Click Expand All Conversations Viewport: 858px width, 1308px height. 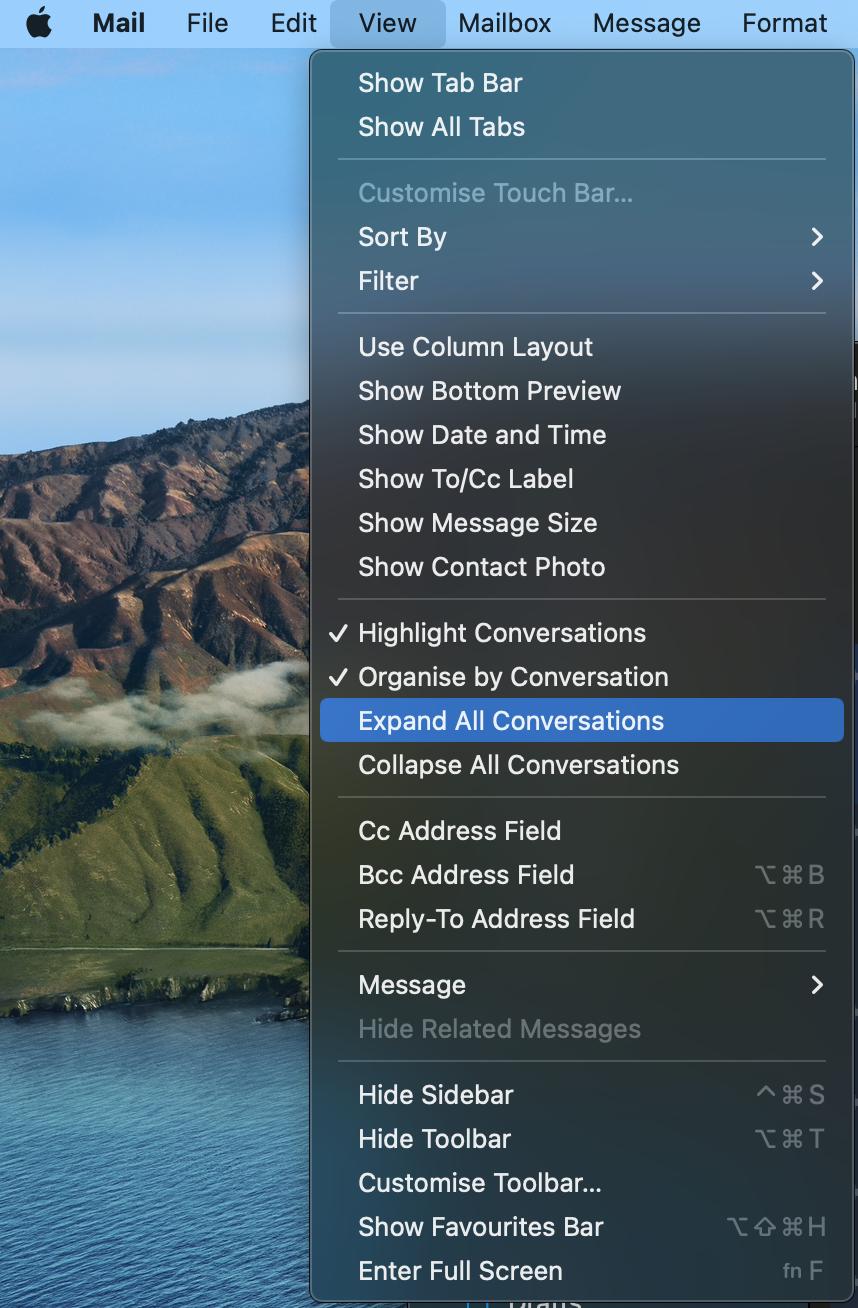(582, 721)
